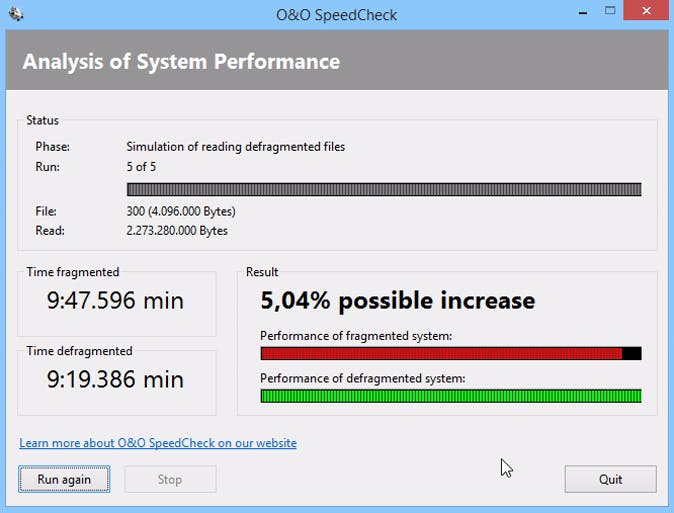Click the O&O SpeedCheck app icon in title bar
674x513 pixels.
click(16, 14)
